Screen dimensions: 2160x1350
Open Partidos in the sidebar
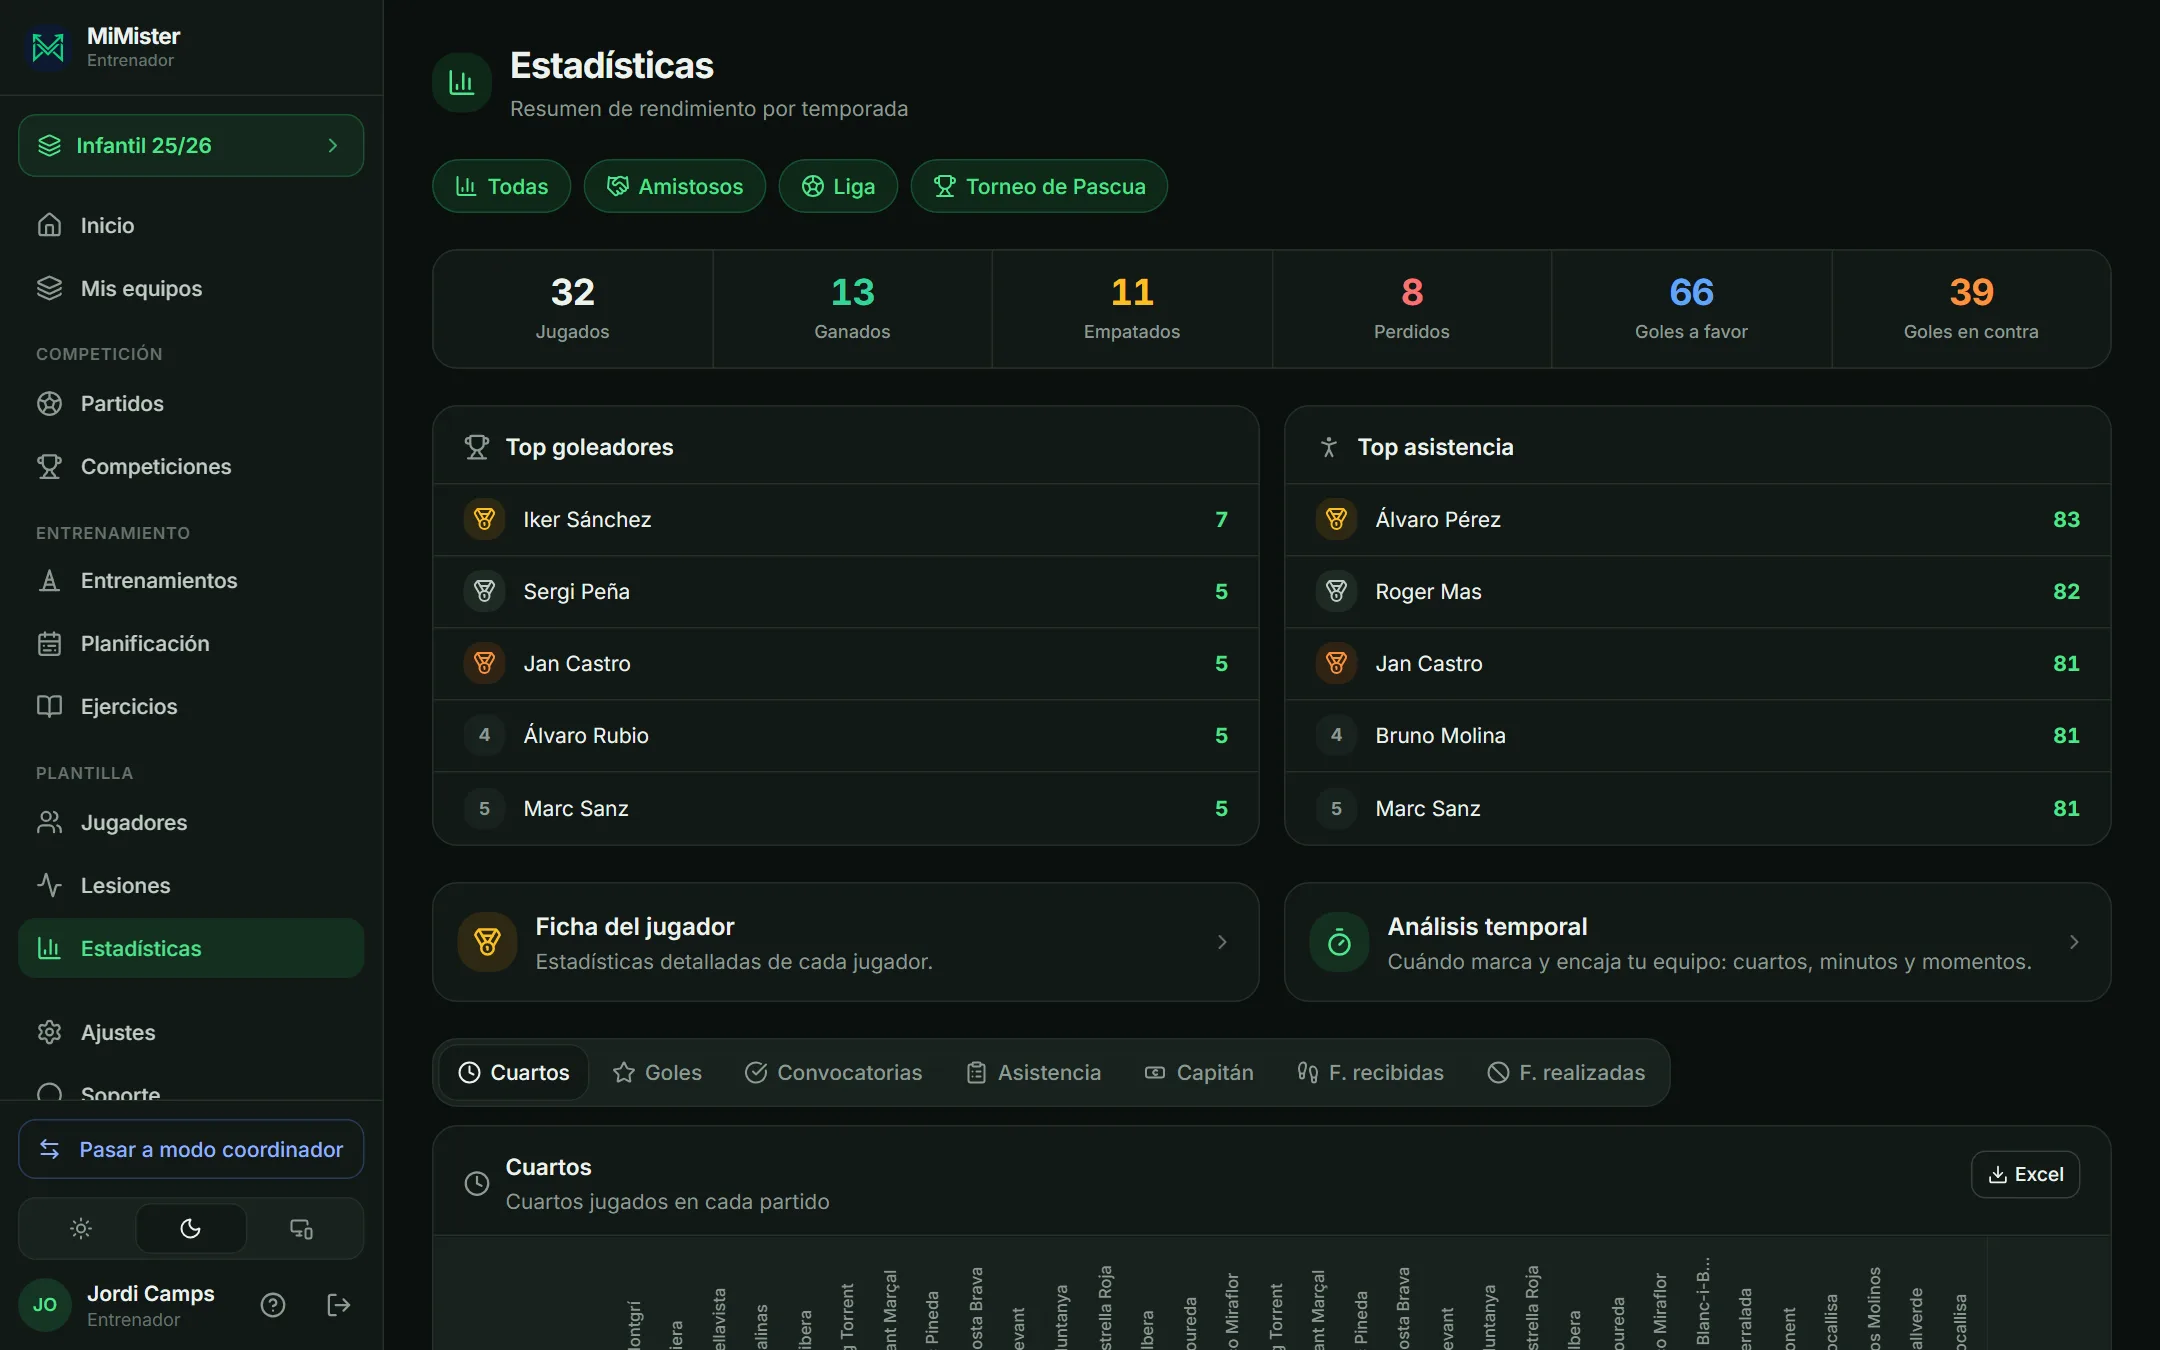click(191, 403)
